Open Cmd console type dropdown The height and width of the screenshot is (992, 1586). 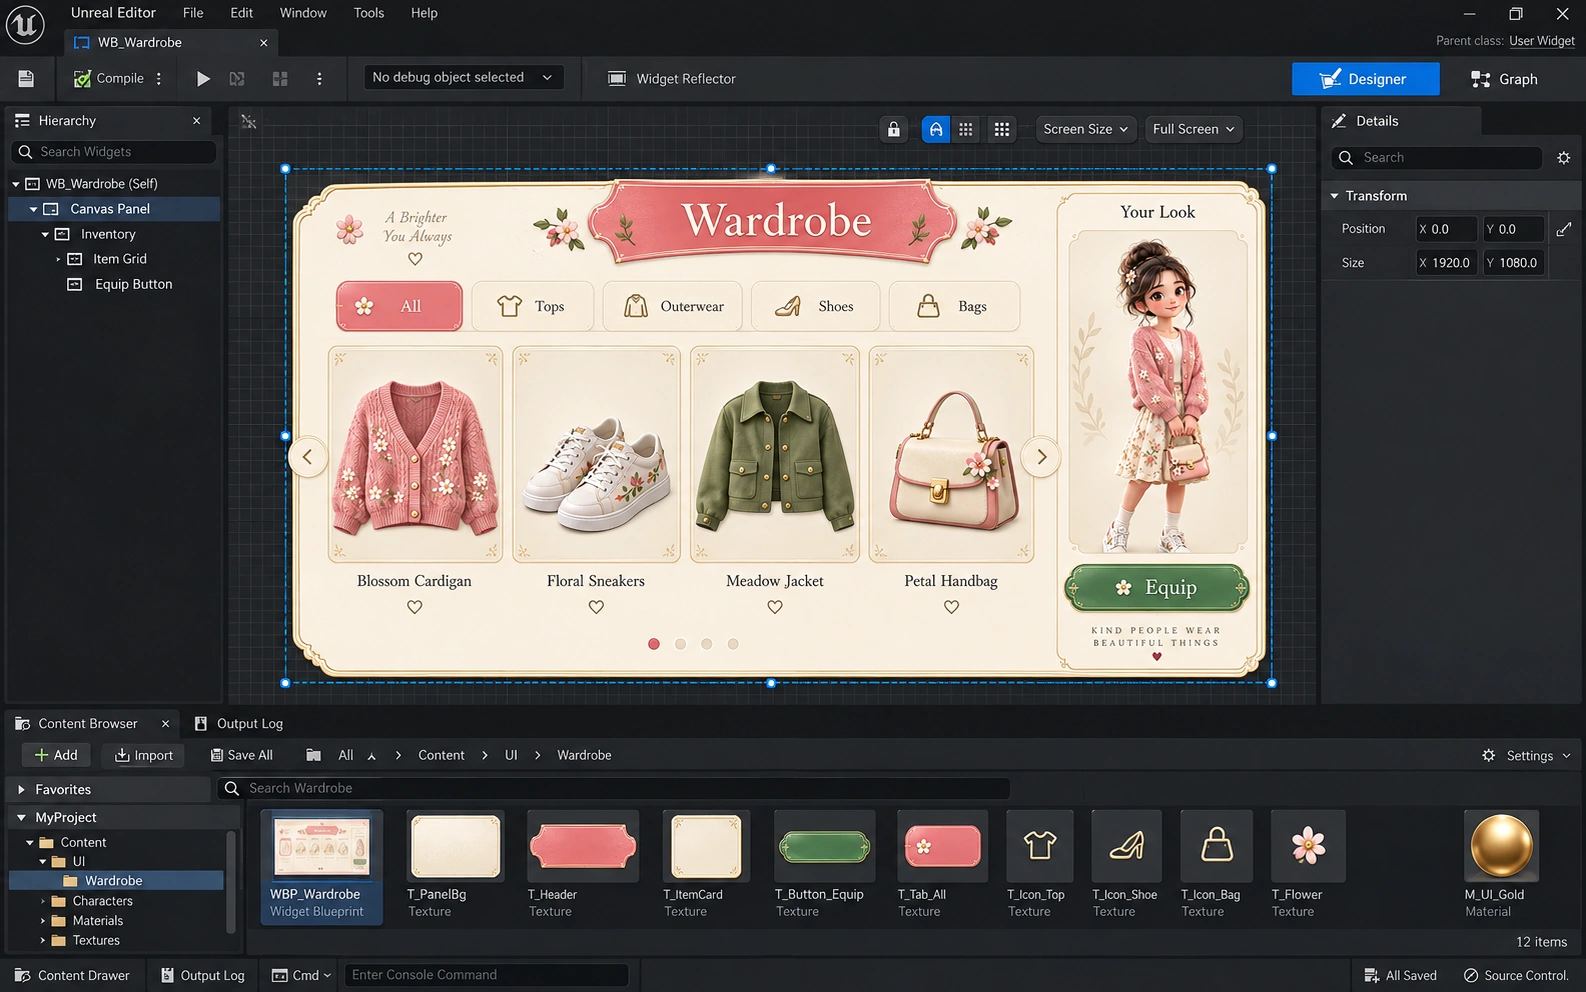coord(302,975)
